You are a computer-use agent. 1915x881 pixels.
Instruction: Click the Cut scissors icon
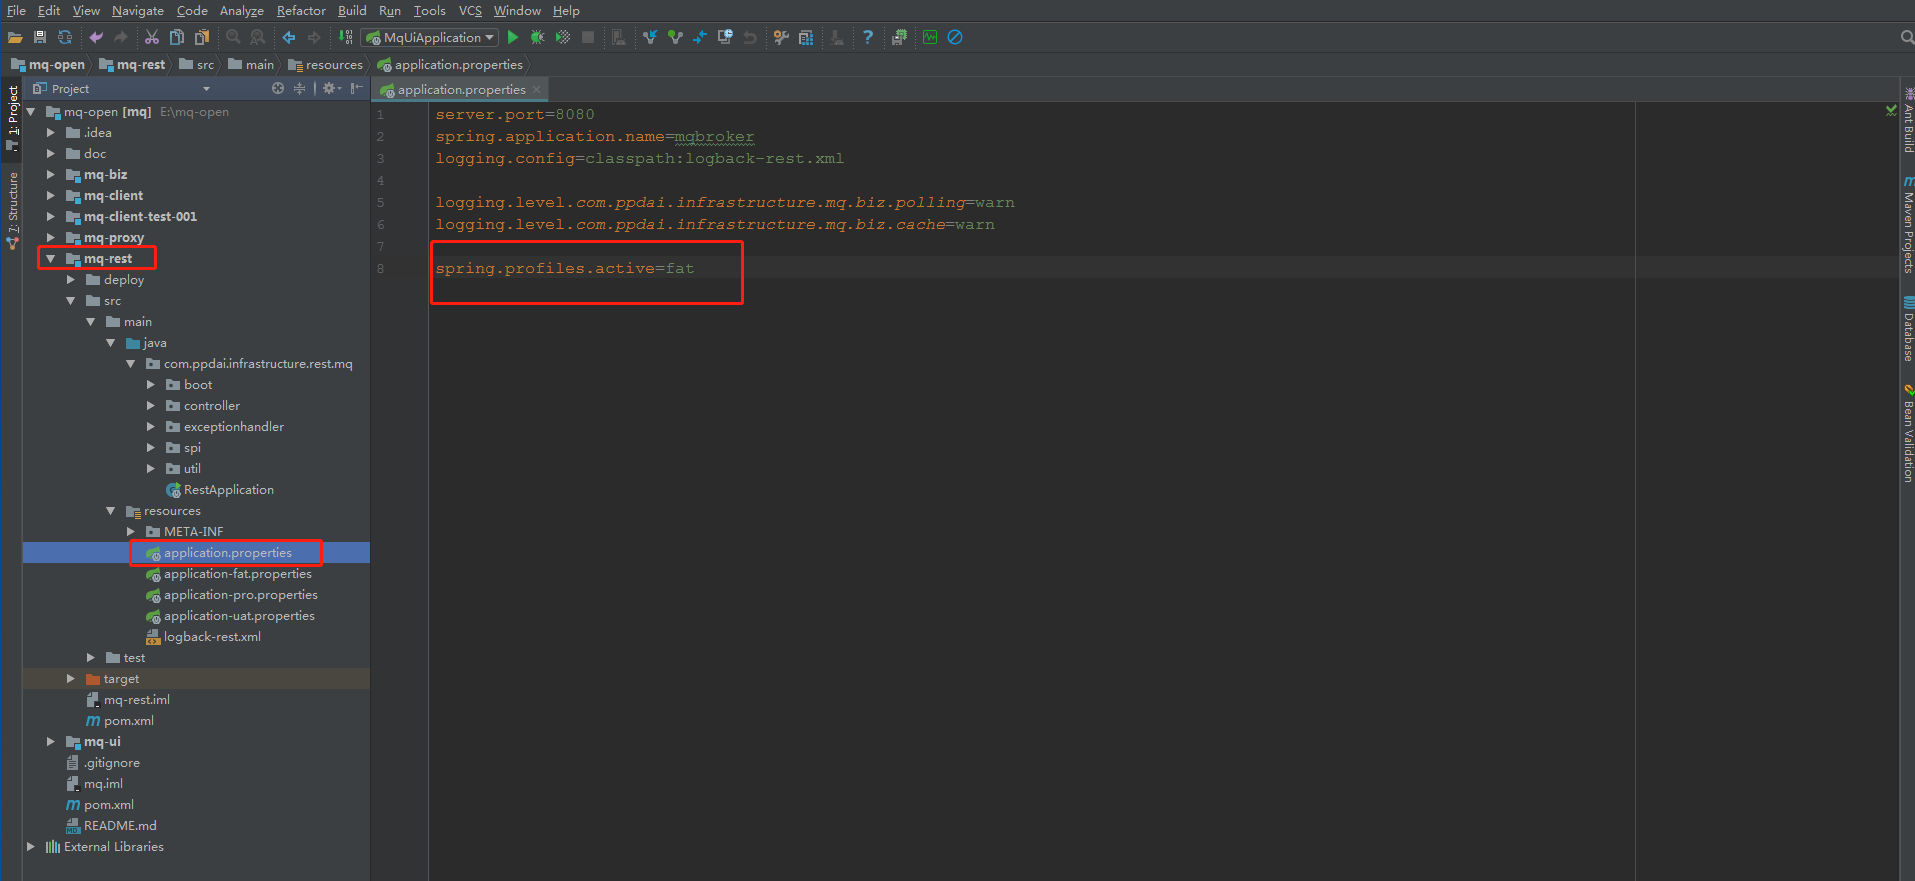[x=152, y=37]
